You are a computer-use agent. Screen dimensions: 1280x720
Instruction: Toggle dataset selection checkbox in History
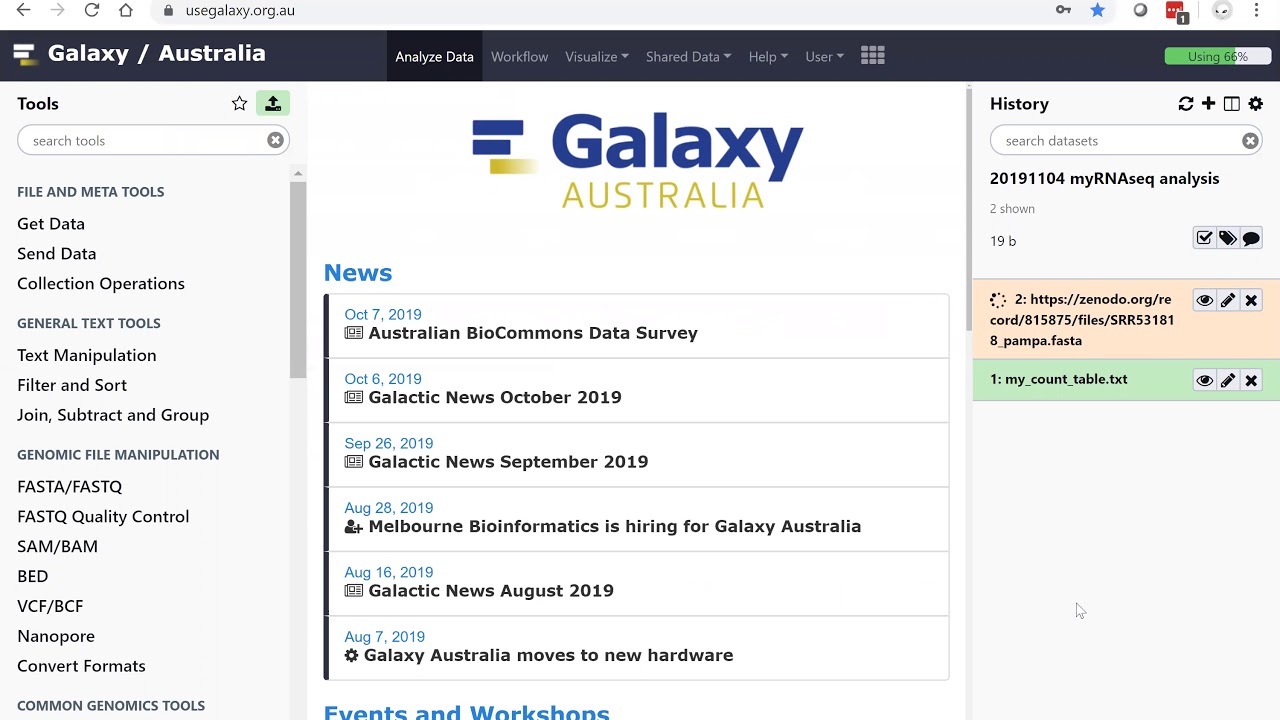point(1204,238)
